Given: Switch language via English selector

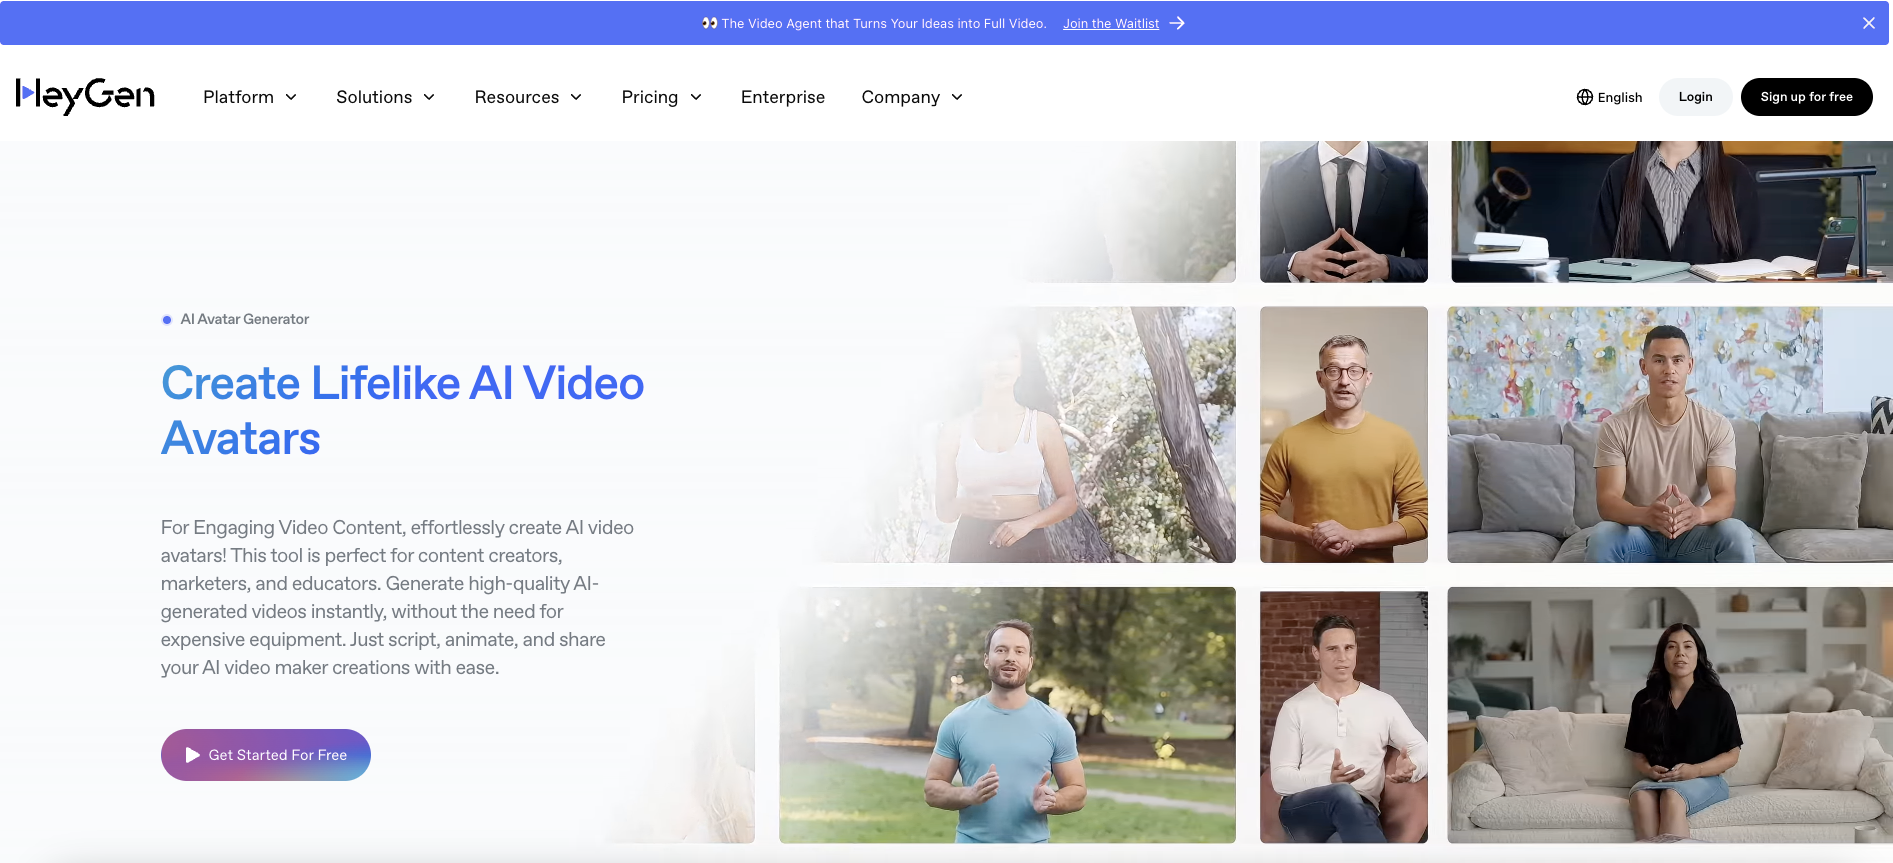Looking at the screenshot, I should (x=1609, y=97).
